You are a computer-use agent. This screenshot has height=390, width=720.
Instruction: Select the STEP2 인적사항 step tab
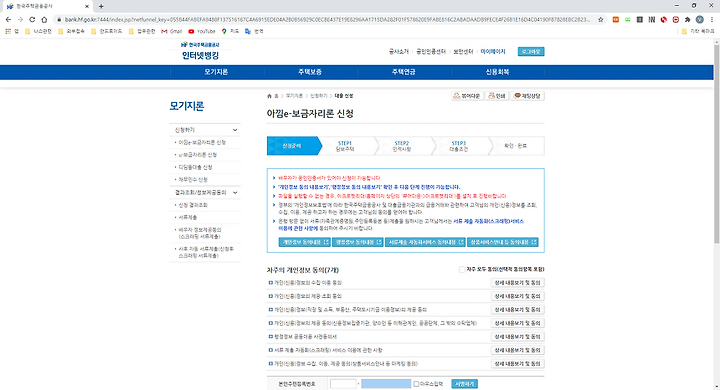point(401,146)
